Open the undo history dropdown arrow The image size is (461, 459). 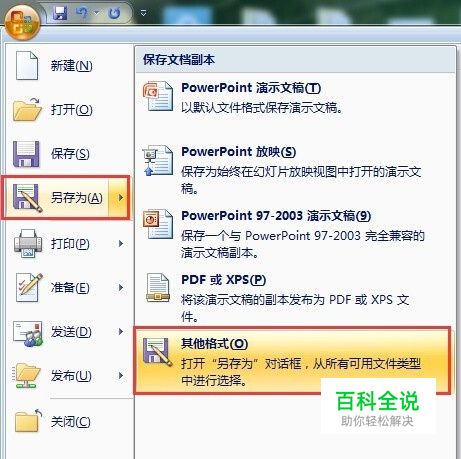[x=96, y=13]
